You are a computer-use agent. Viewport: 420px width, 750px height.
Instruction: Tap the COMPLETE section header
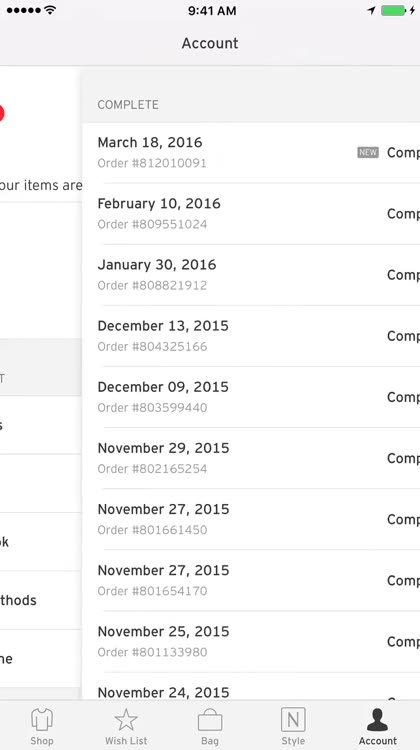128,105
